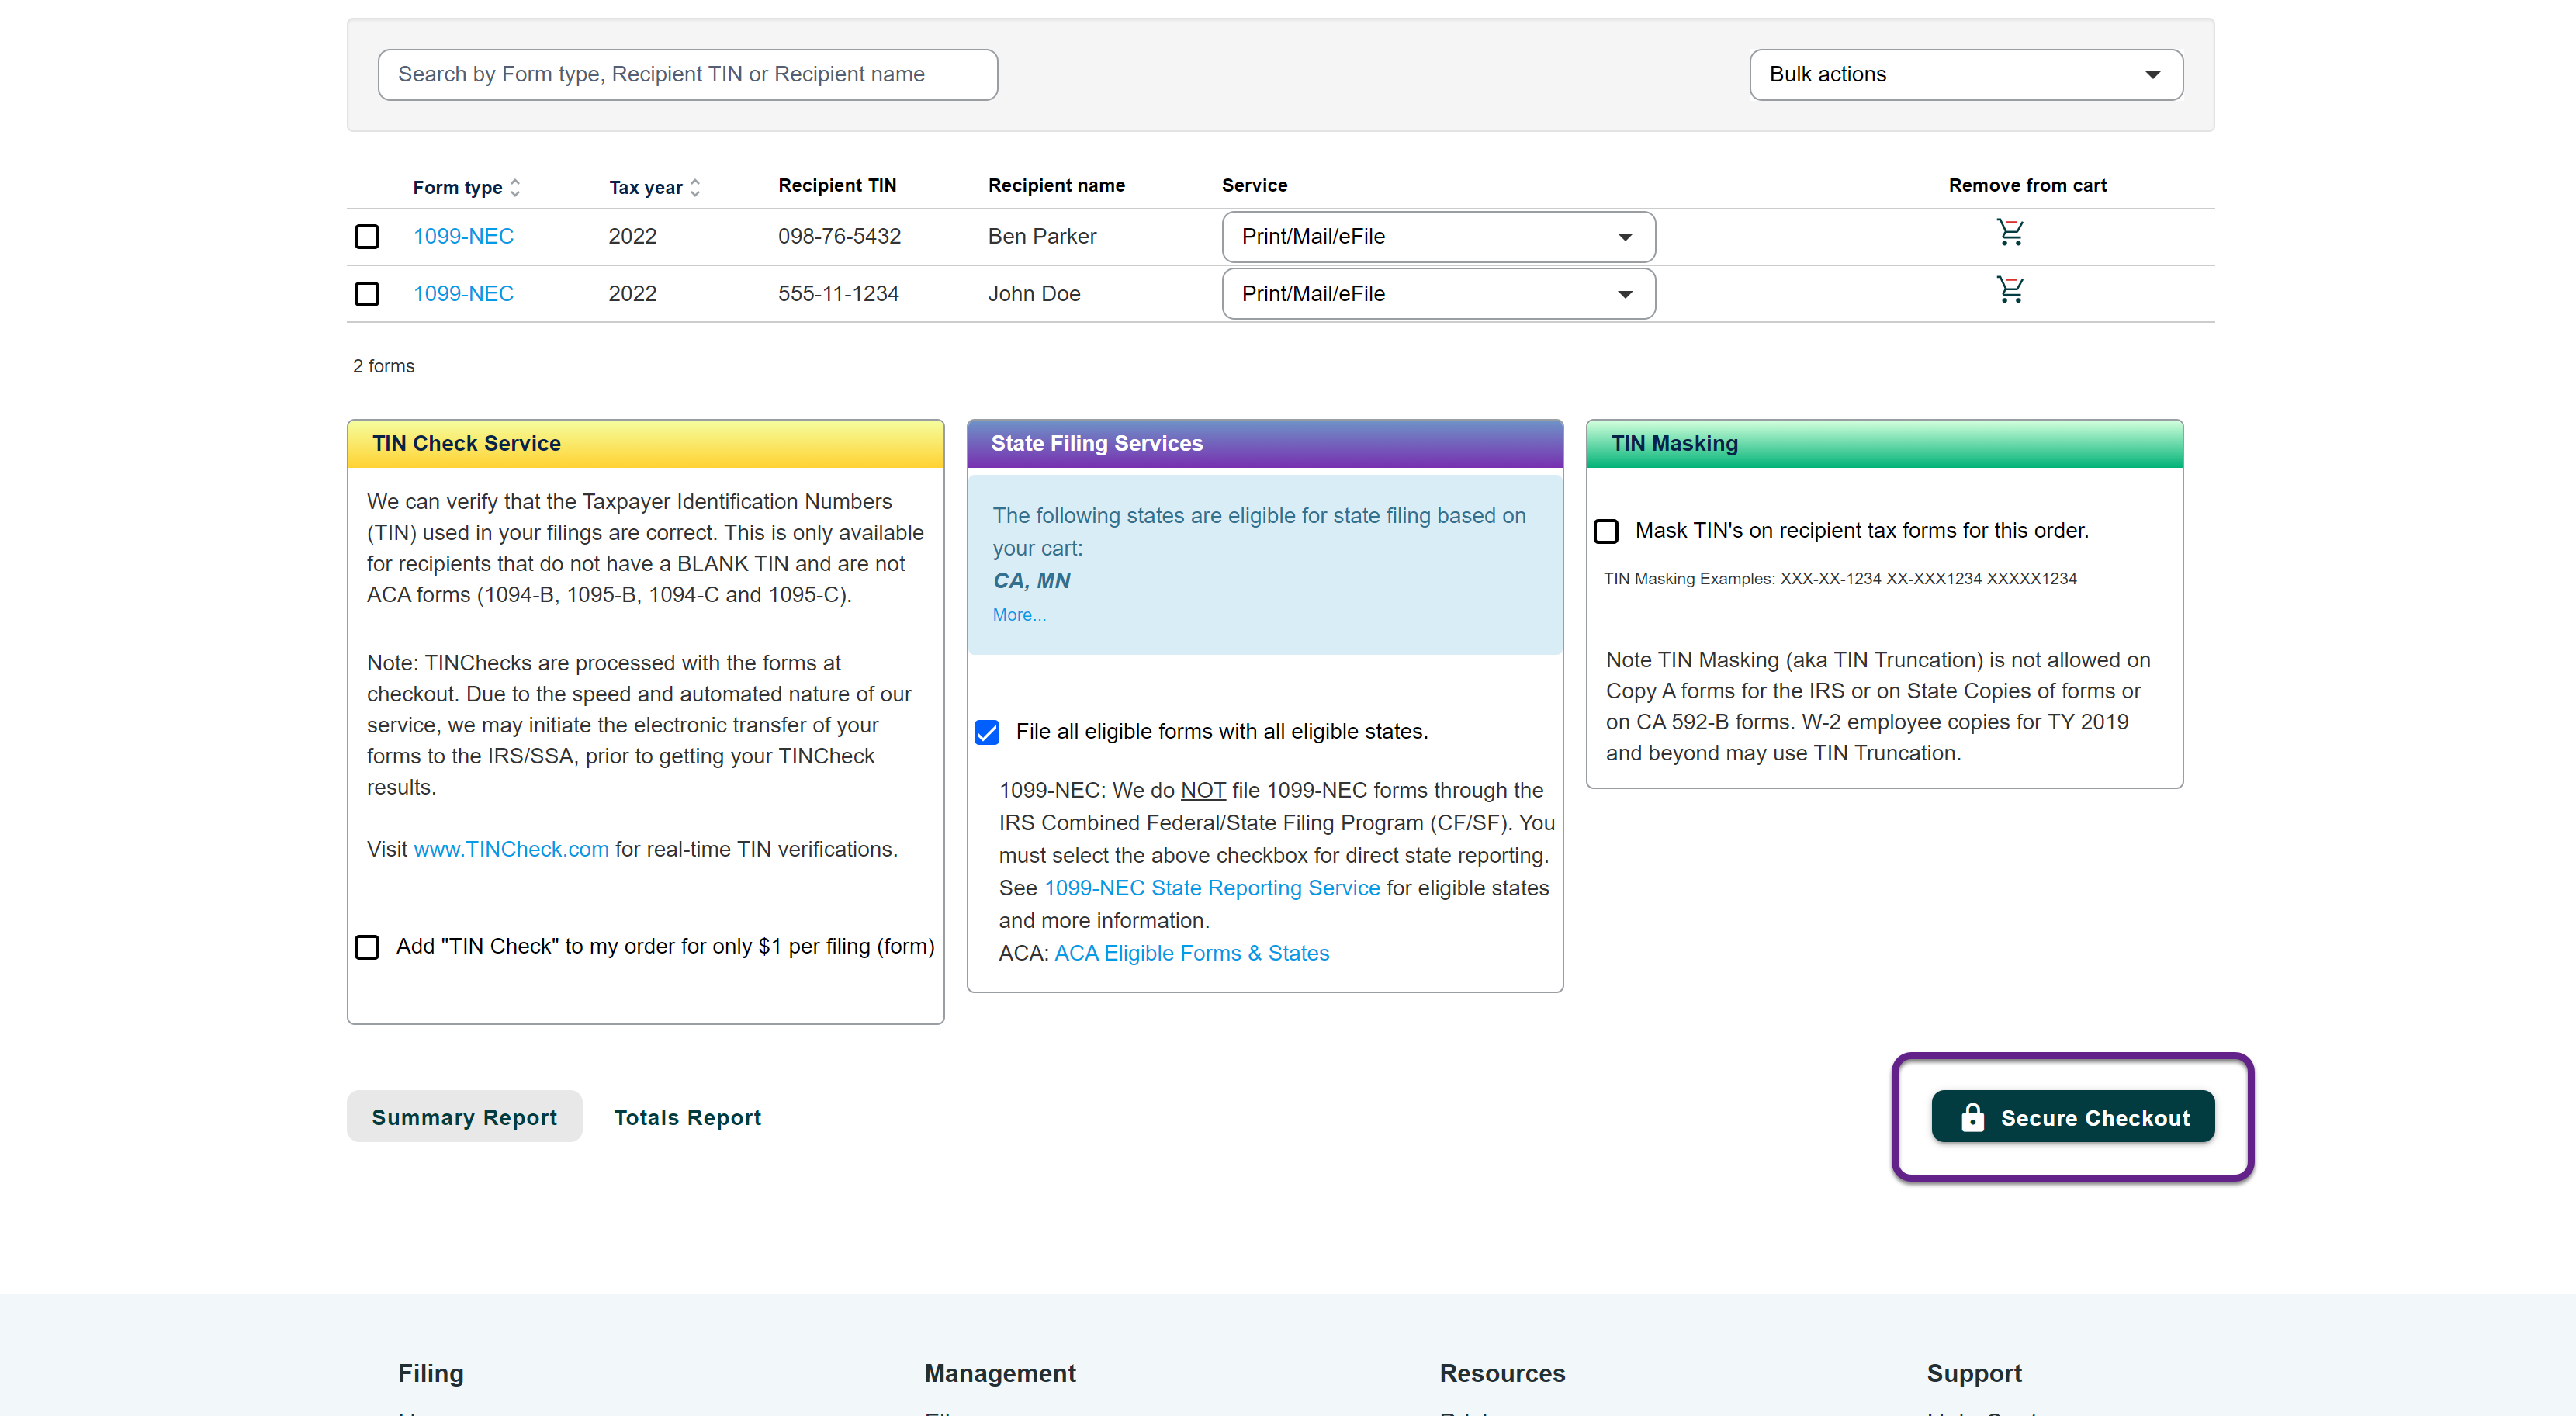The image size is (2576, 1416).
Task: Uncheck File all eligible forms checkbox
Action: (x=987, y=732)
